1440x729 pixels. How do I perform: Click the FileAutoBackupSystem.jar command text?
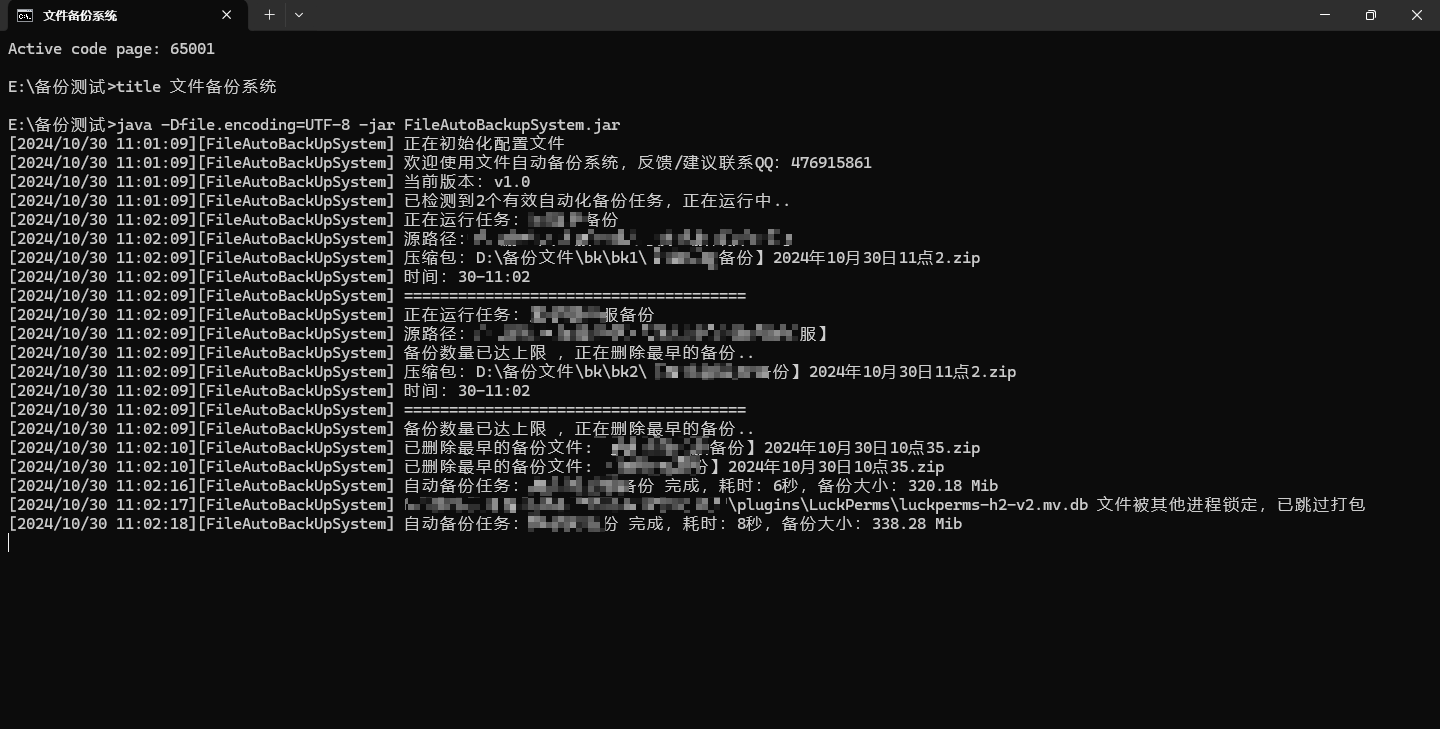[512, 125]
